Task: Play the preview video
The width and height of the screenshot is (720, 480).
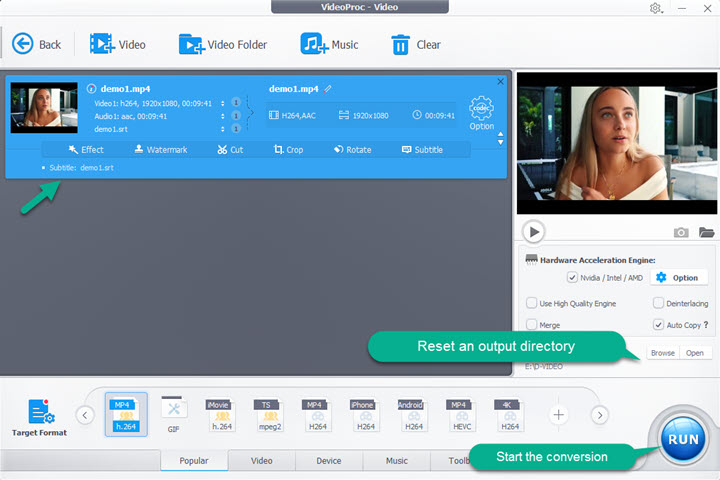Action: pyautogui.click(x=534, y=232)
